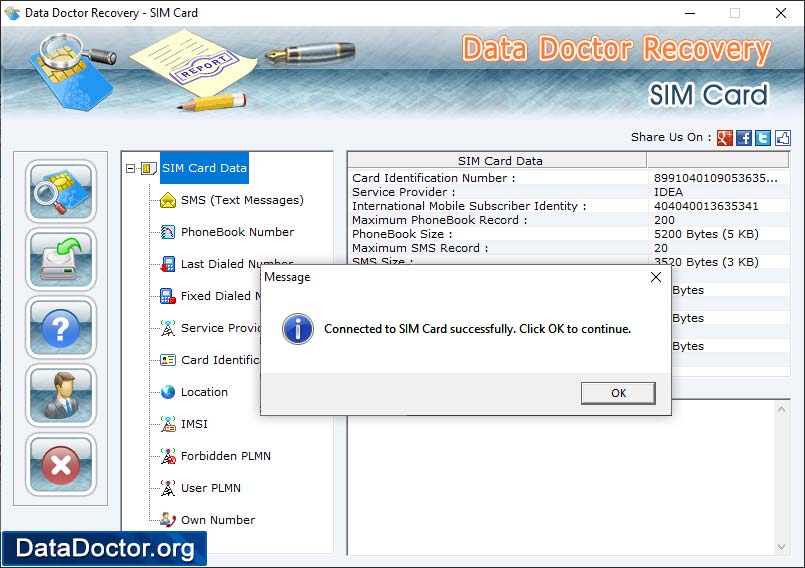Click the search SIM card sidebar icon
805x568 pixels.
(61, 190)
